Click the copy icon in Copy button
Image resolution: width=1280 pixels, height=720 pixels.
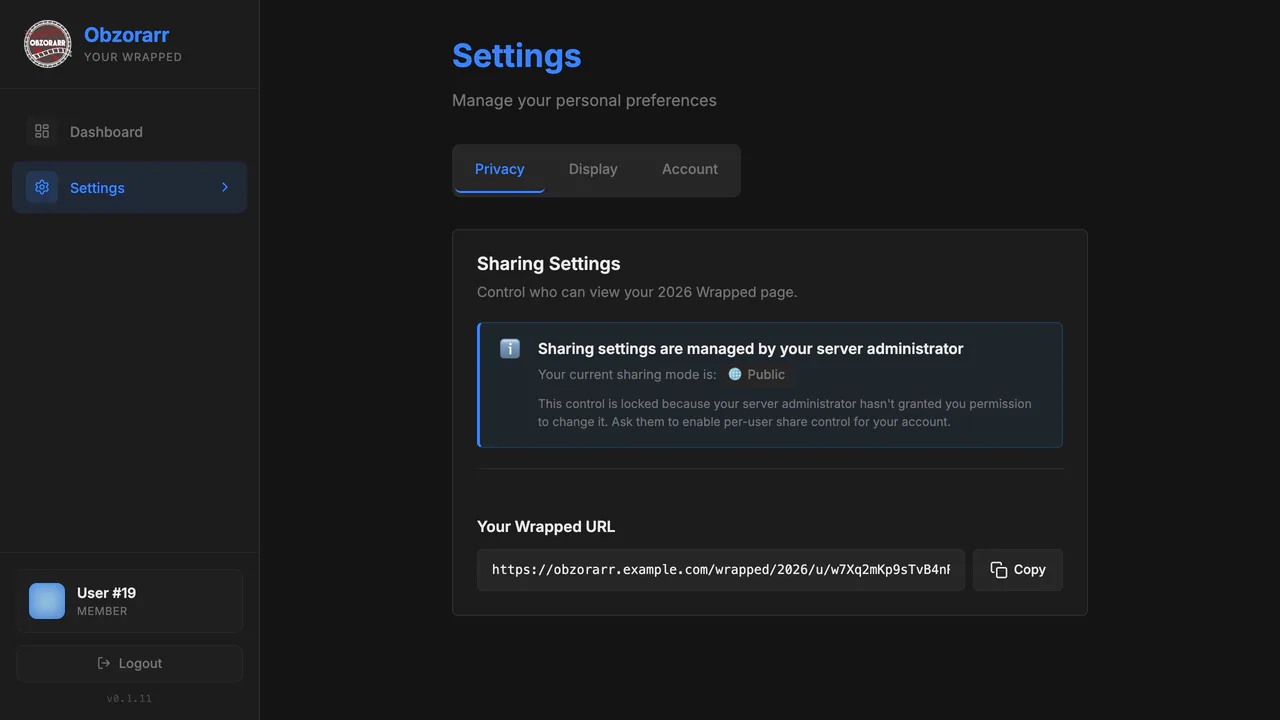coord(999,570)
